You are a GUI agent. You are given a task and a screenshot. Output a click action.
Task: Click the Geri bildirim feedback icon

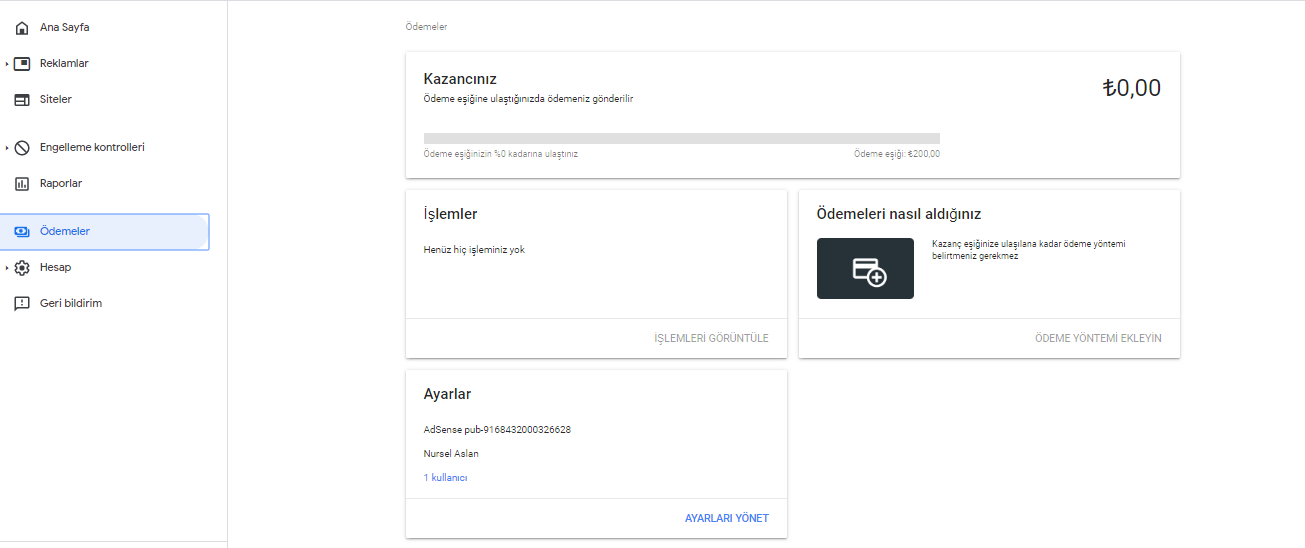click(x=22, y=304)
